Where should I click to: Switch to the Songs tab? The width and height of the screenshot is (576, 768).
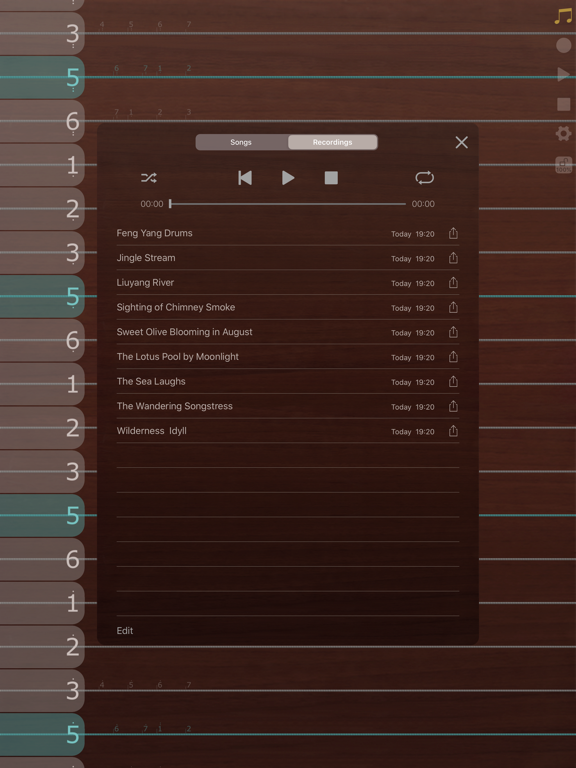point(241,142)
